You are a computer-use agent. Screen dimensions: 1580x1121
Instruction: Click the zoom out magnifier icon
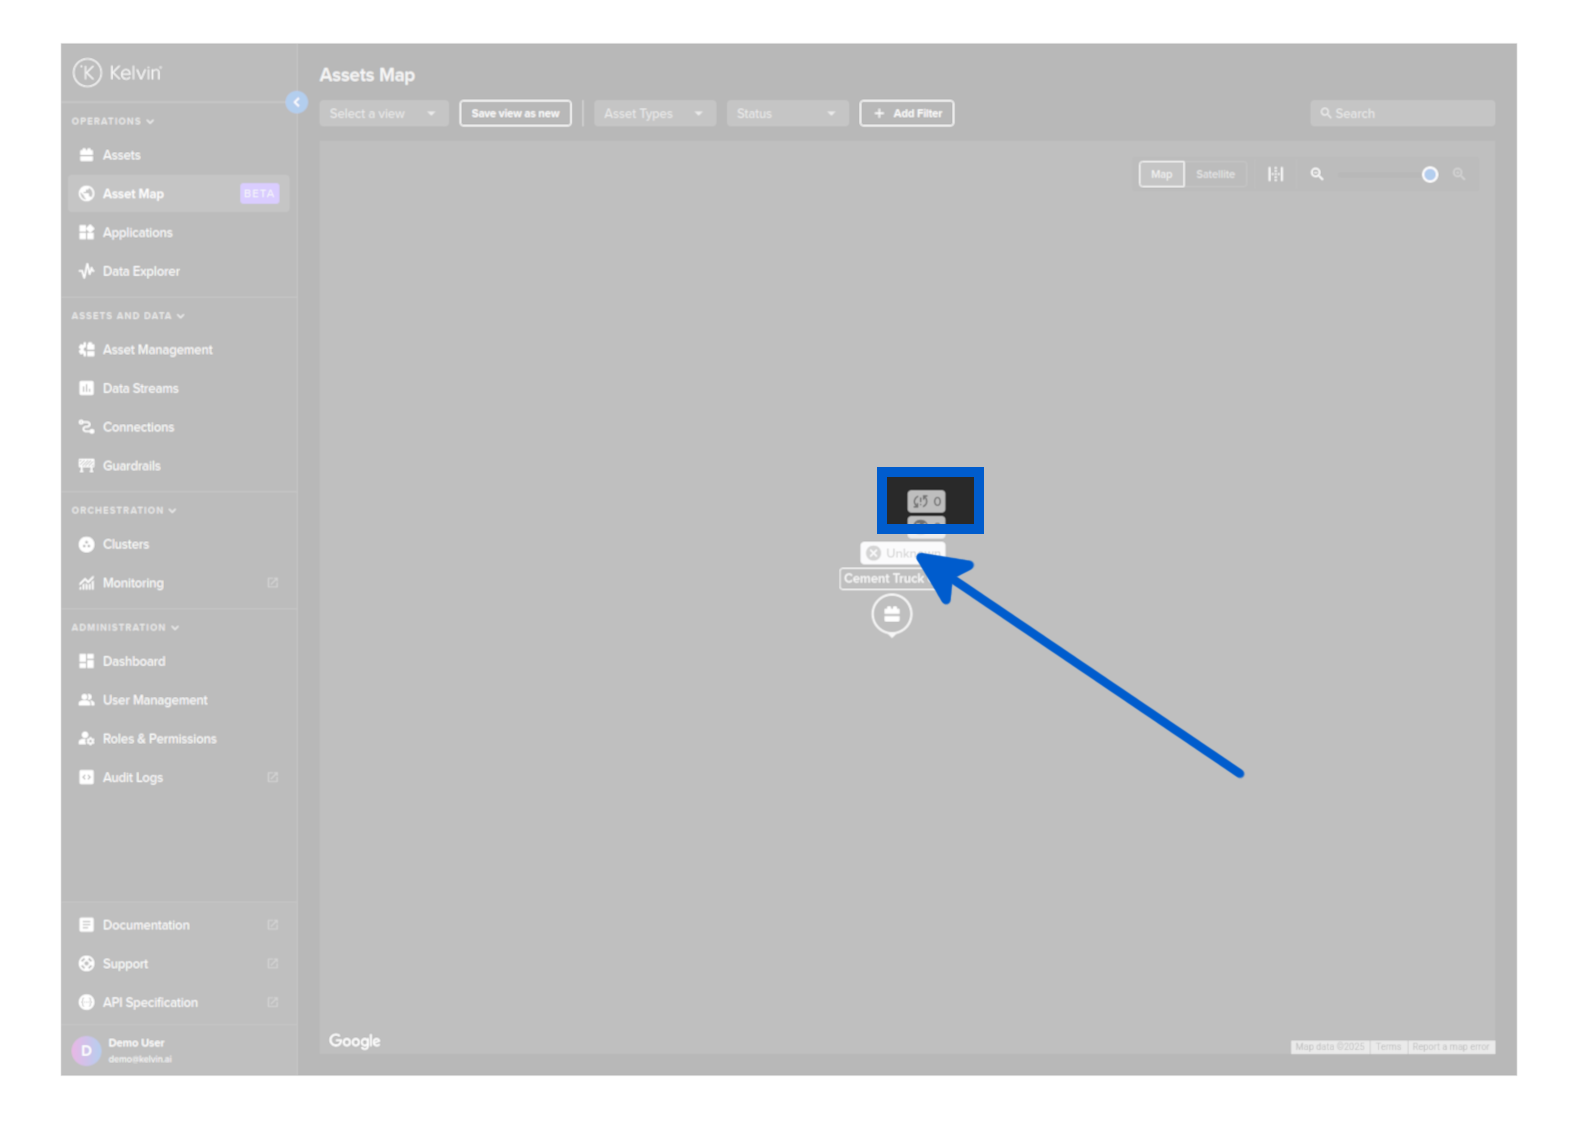point(1317,174)
